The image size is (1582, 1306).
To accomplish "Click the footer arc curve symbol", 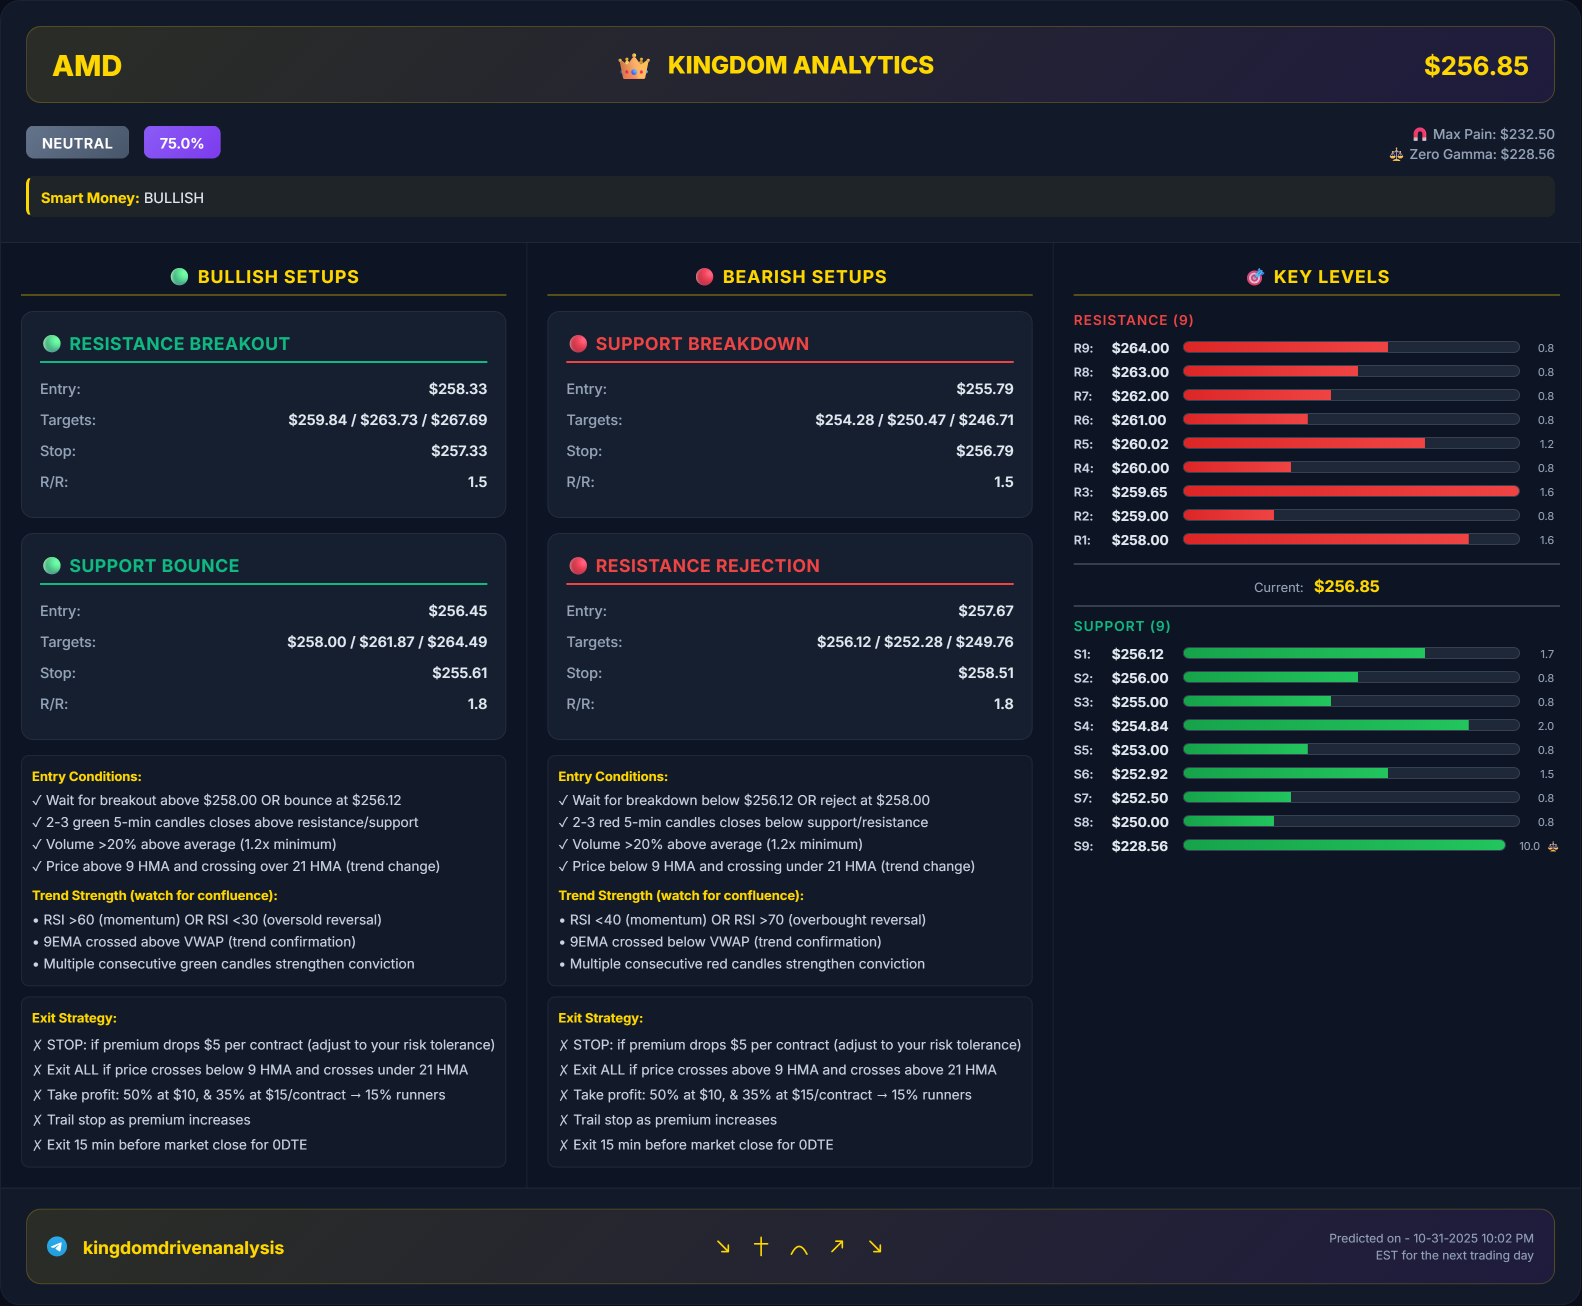I will [799, 1248].
